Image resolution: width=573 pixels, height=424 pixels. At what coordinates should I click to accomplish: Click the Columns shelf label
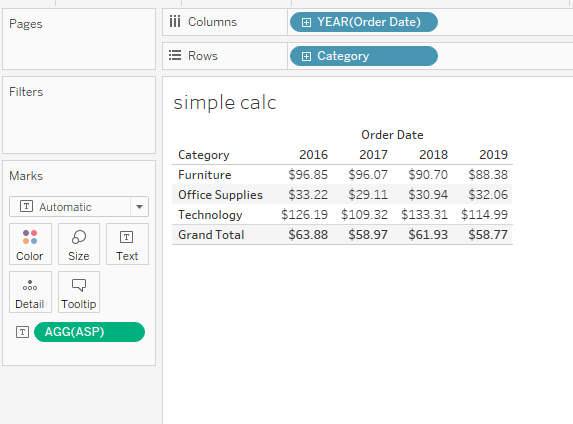[x=212, y=22]
